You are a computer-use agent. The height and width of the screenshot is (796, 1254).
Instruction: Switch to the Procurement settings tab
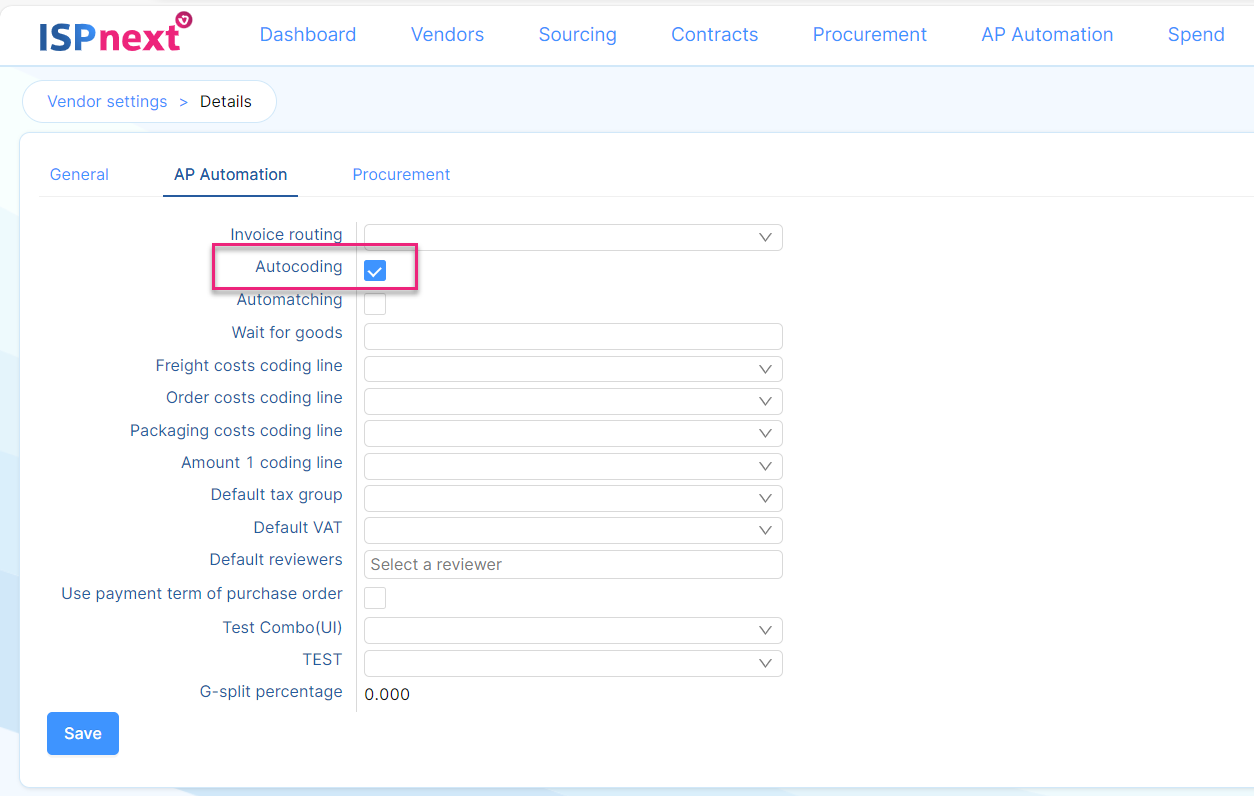(401, 174)
